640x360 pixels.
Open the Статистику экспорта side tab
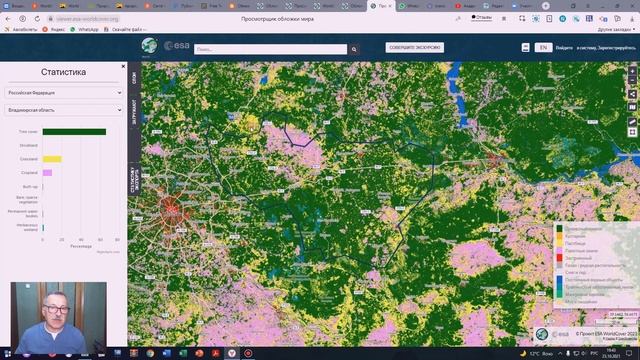pos(134,179)
